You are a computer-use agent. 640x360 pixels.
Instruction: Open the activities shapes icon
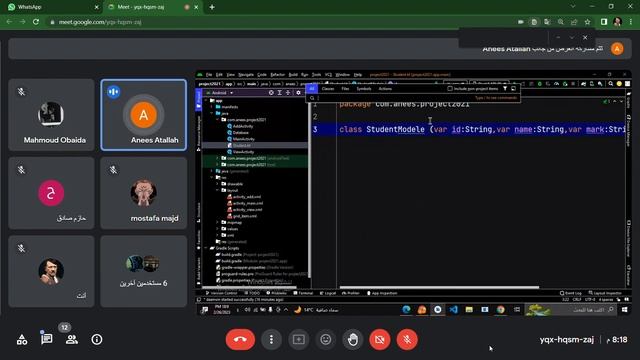point(22,339)
